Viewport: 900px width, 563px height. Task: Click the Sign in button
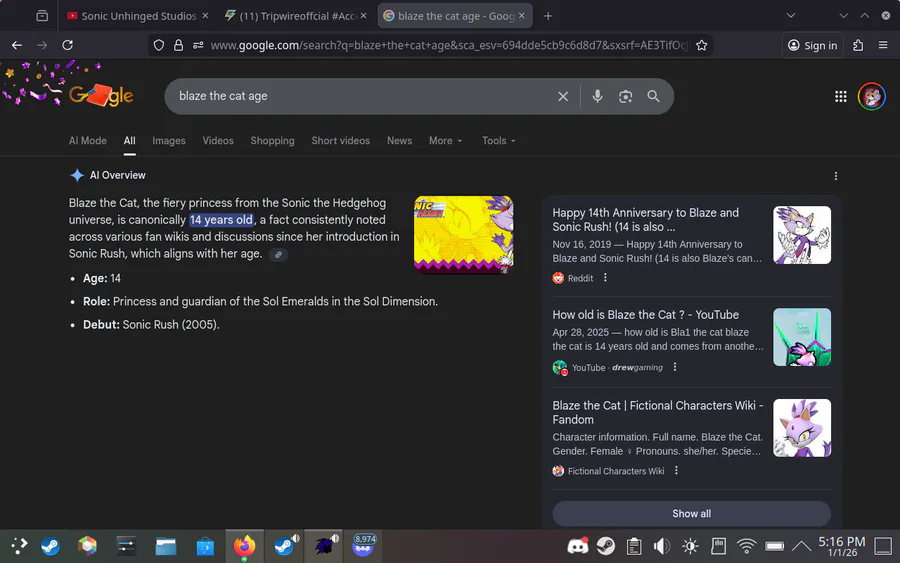click(x=812, y=45)
